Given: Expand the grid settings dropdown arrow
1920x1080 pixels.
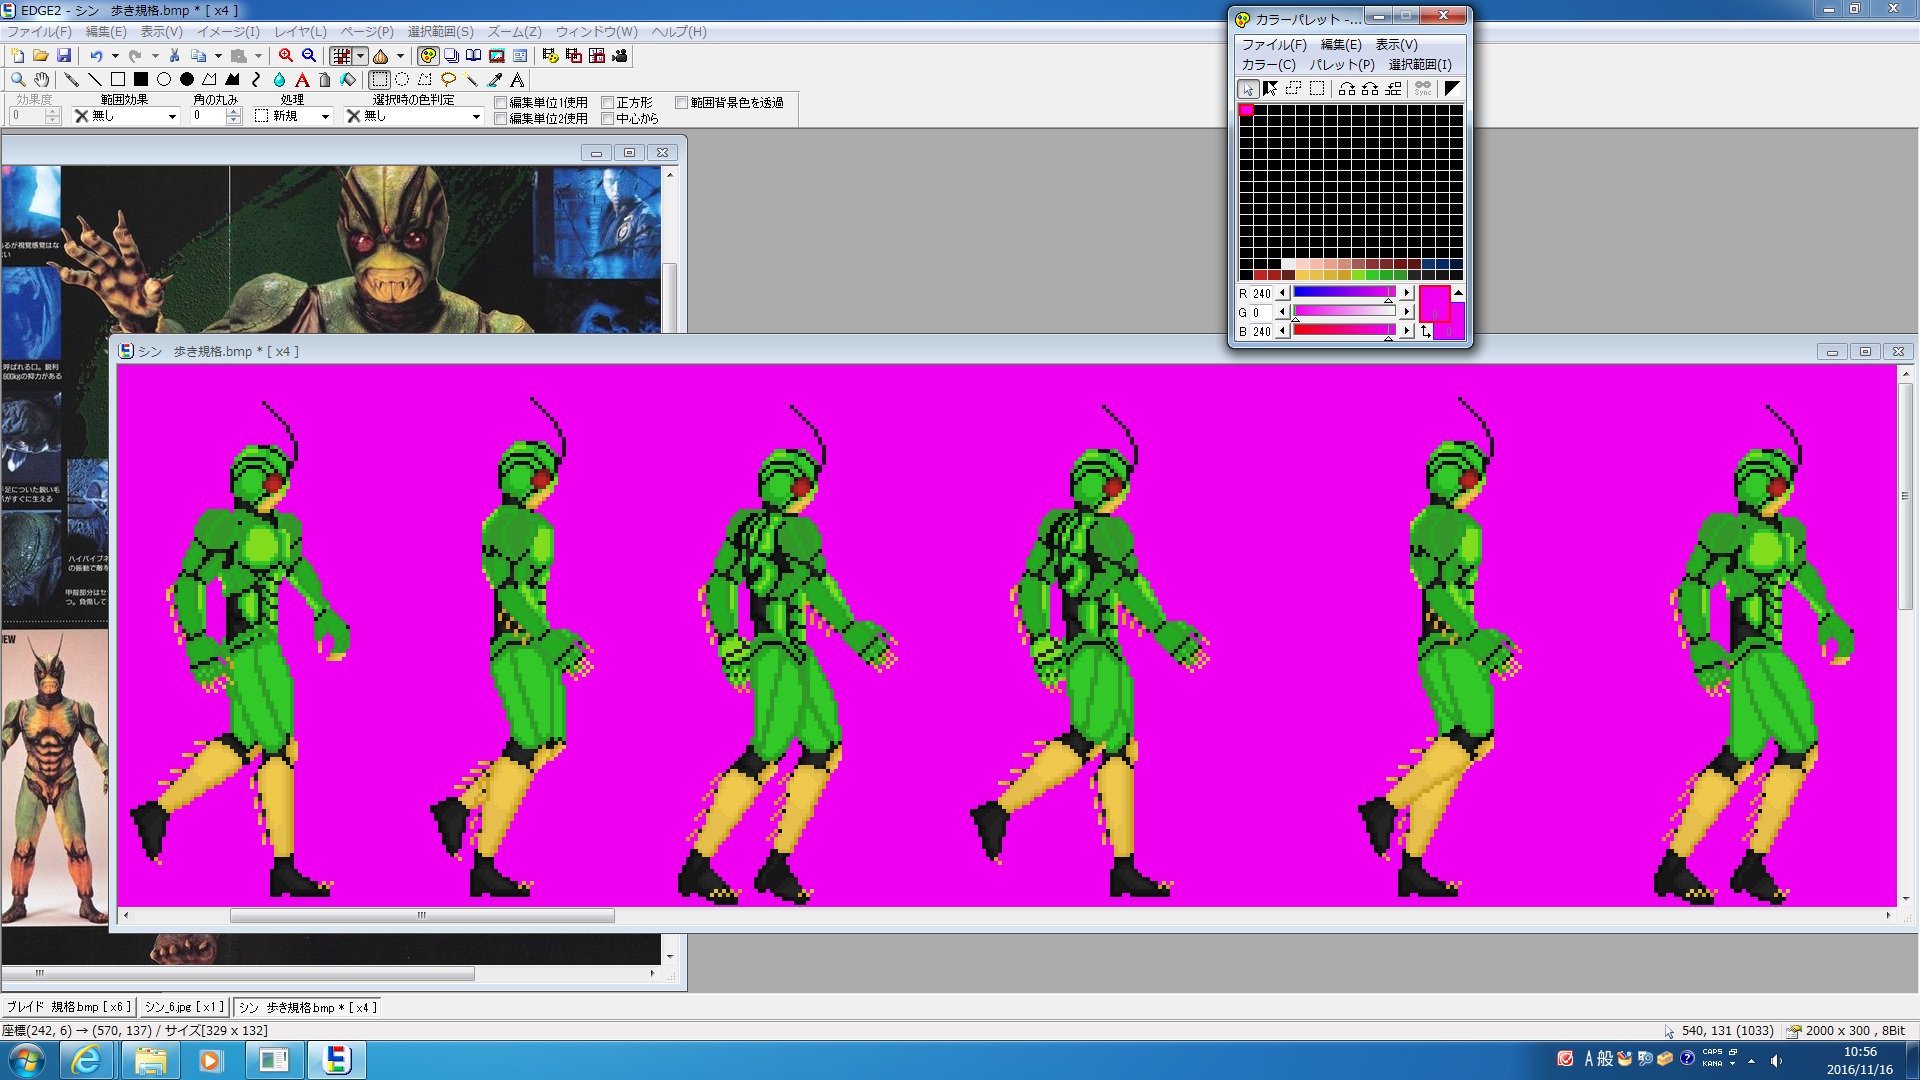Looking at the screenshot, I should (x=361, y=56).
